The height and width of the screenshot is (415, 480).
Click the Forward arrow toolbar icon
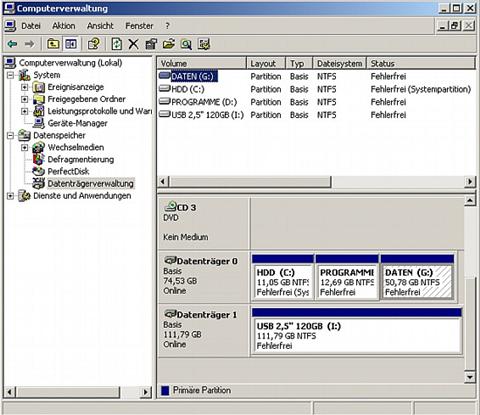(x=29, y=44)
